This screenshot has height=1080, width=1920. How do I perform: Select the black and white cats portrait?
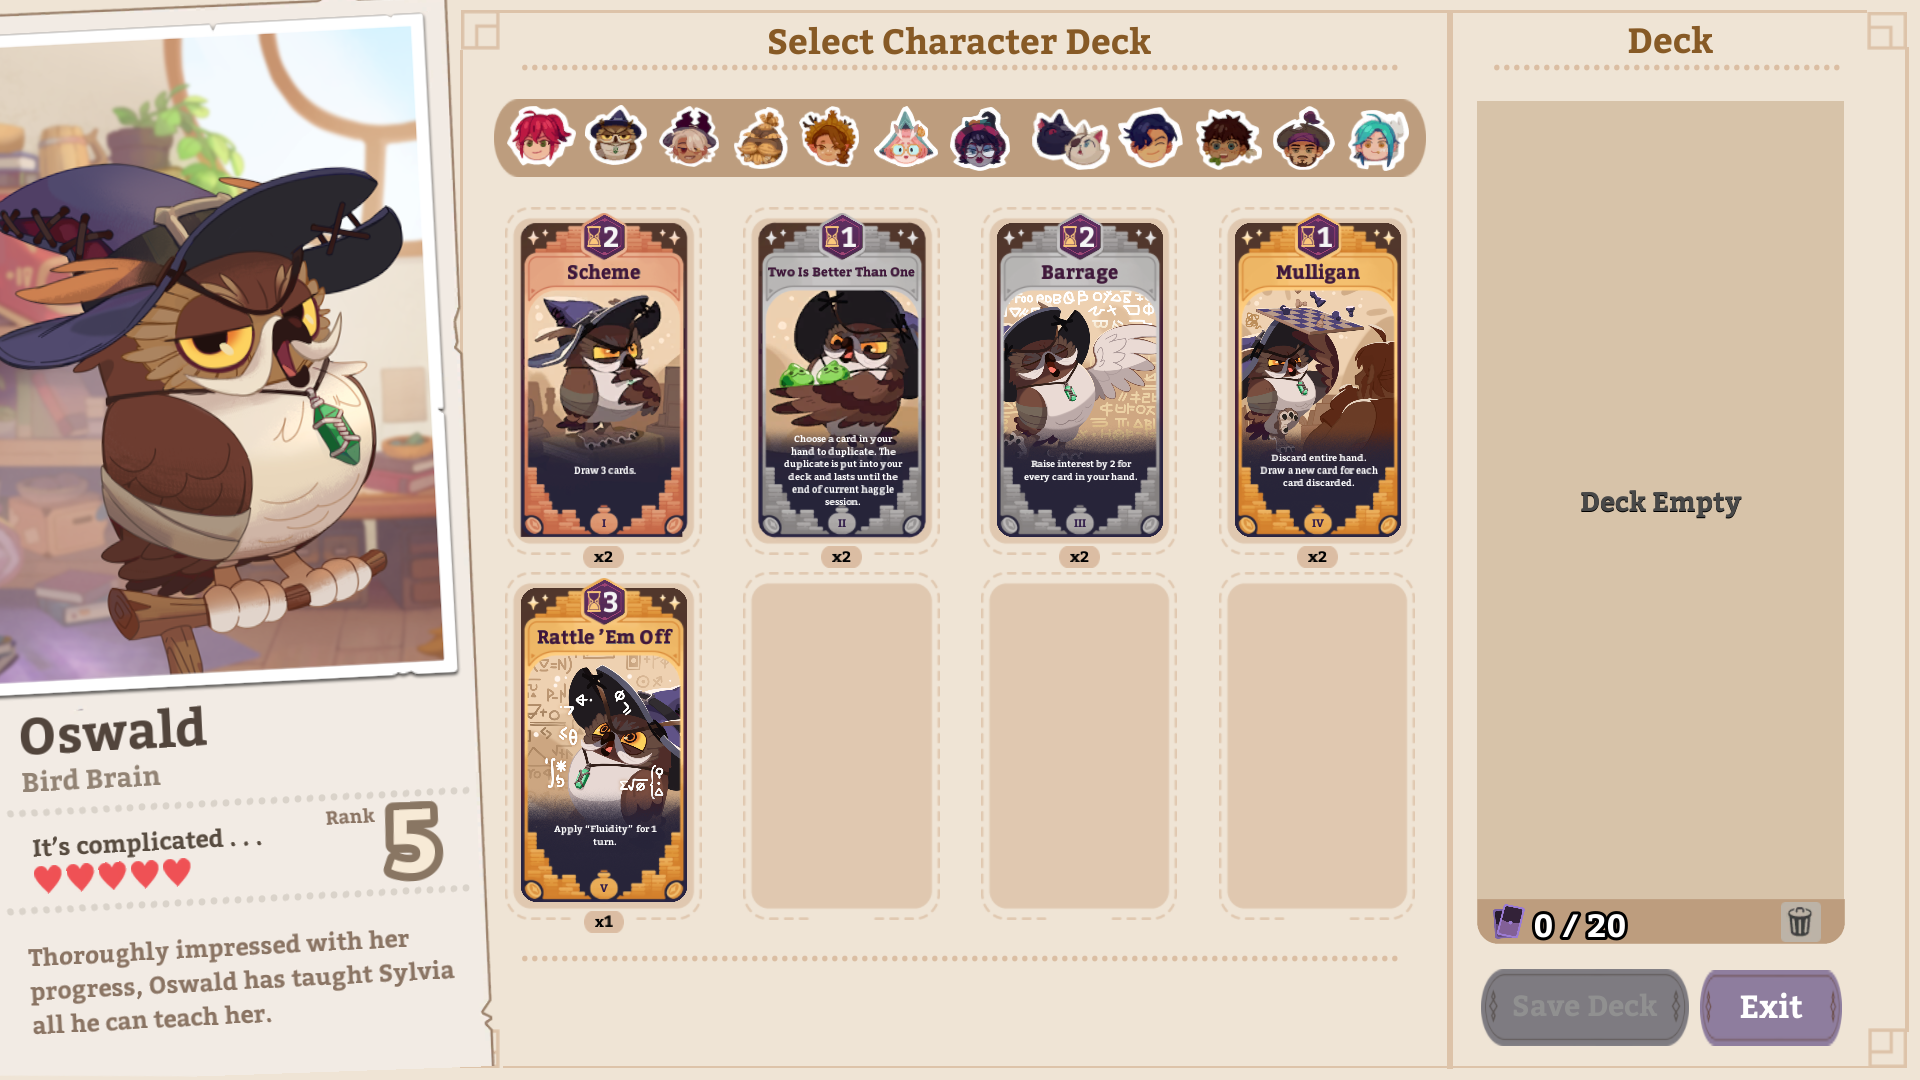1070,139
